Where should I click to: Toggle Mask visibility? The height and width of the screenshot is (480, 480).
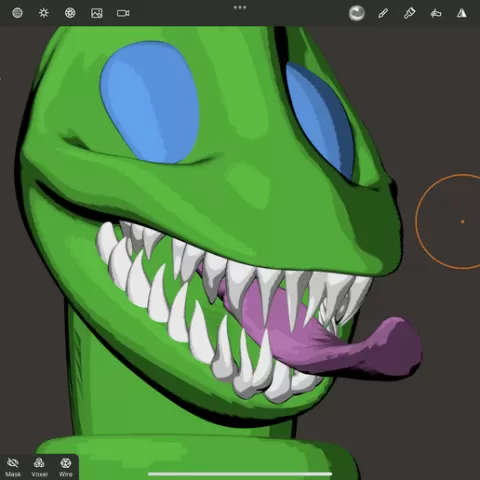13,467
